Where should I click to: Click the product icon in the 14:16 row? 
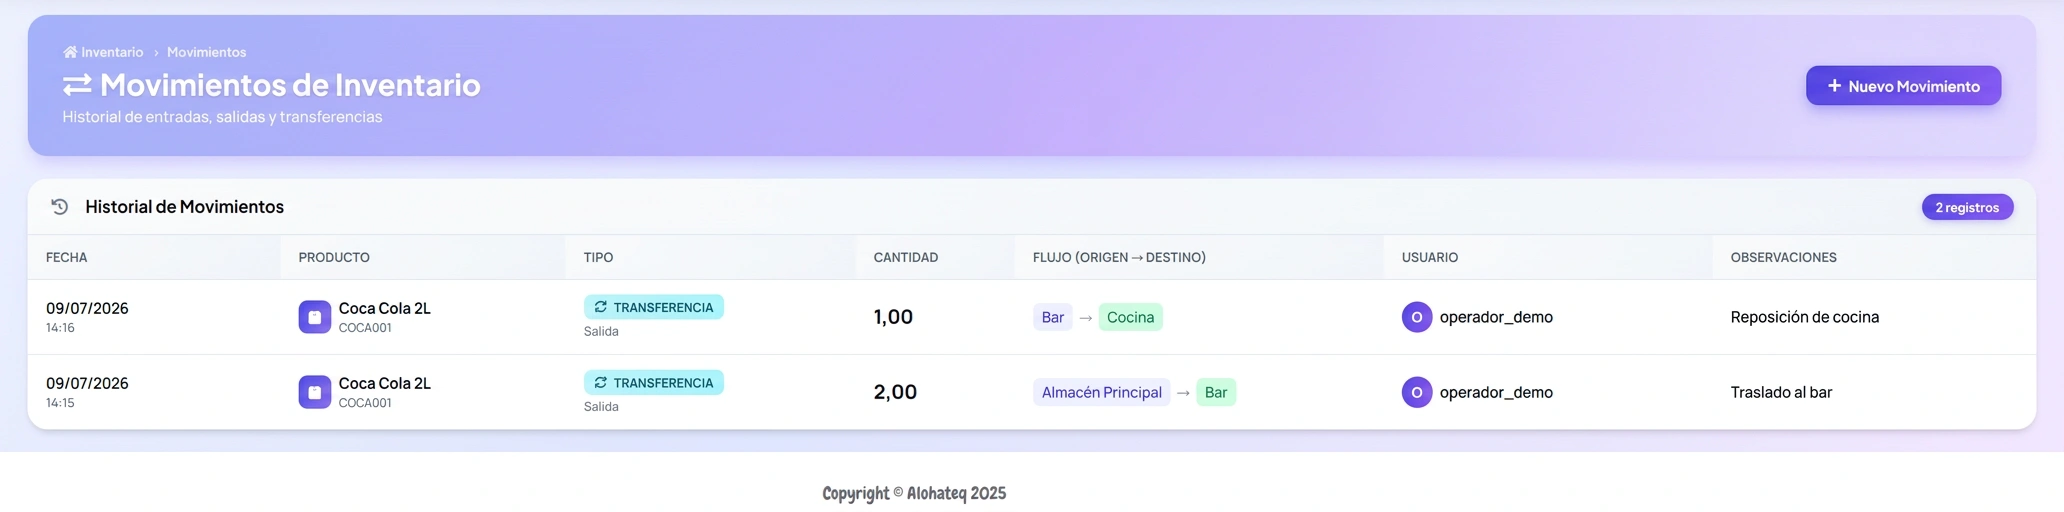tap(314, 317)
